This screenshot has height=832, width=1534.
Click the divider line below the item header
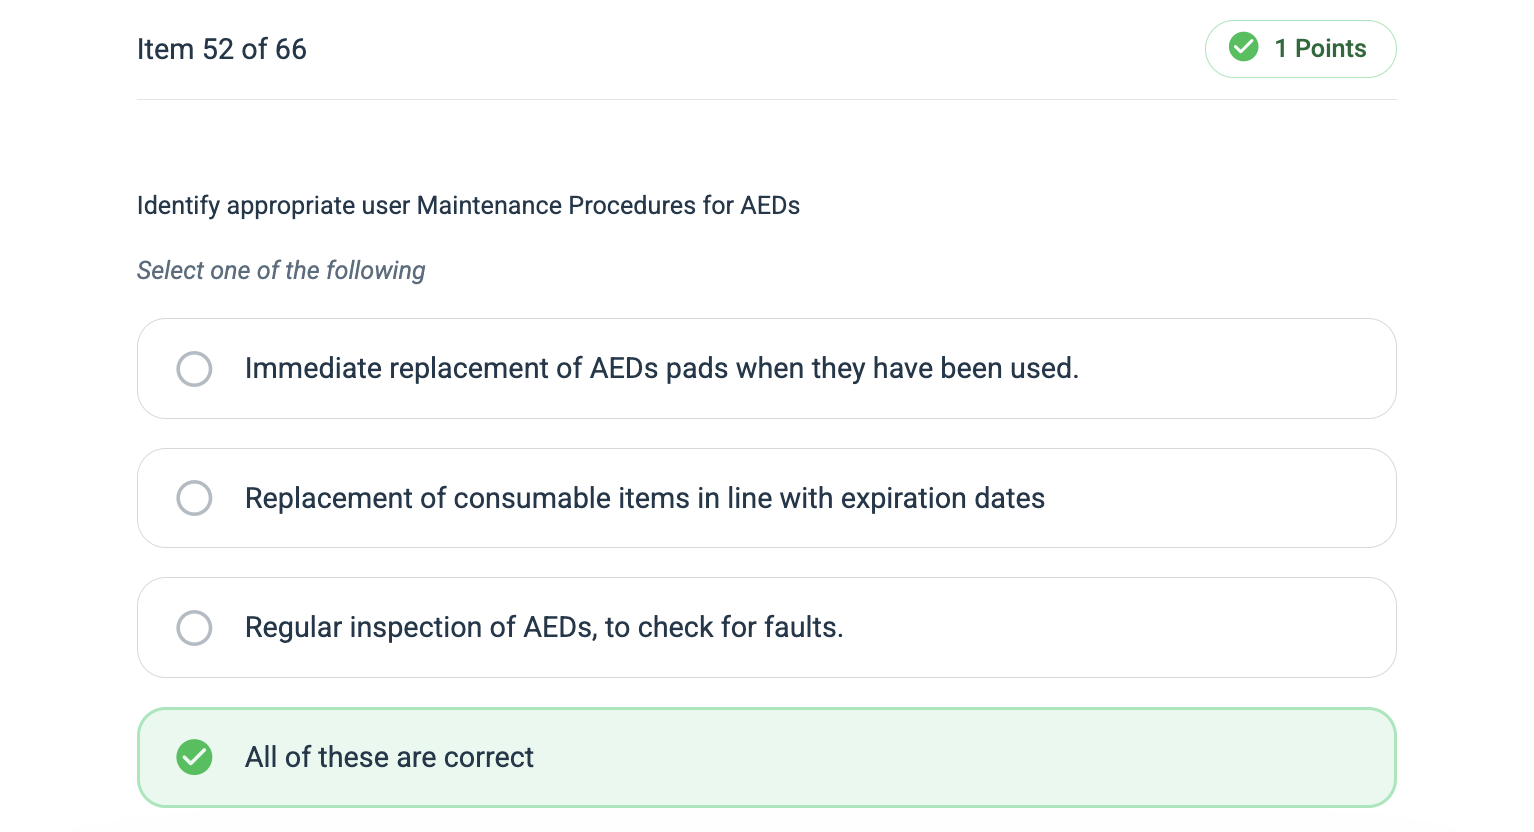[766, 99]
